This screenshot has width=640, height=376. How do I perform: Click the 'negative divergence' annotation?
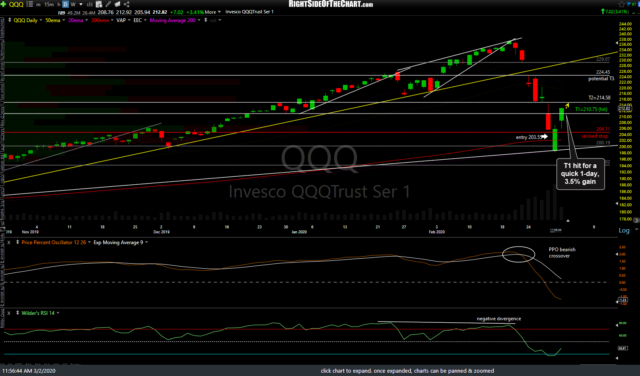[499, 319]
